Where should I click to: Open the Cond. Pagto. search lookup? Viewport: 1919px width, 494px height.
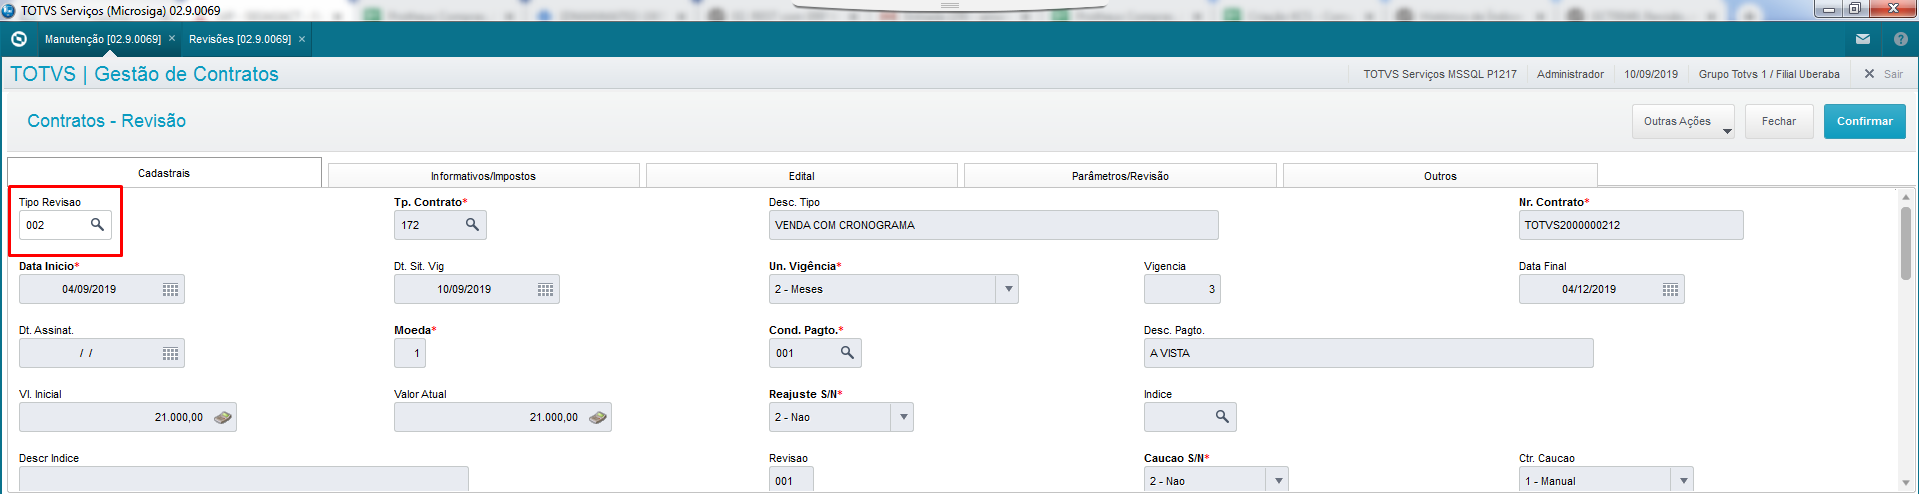coord(847,353)
